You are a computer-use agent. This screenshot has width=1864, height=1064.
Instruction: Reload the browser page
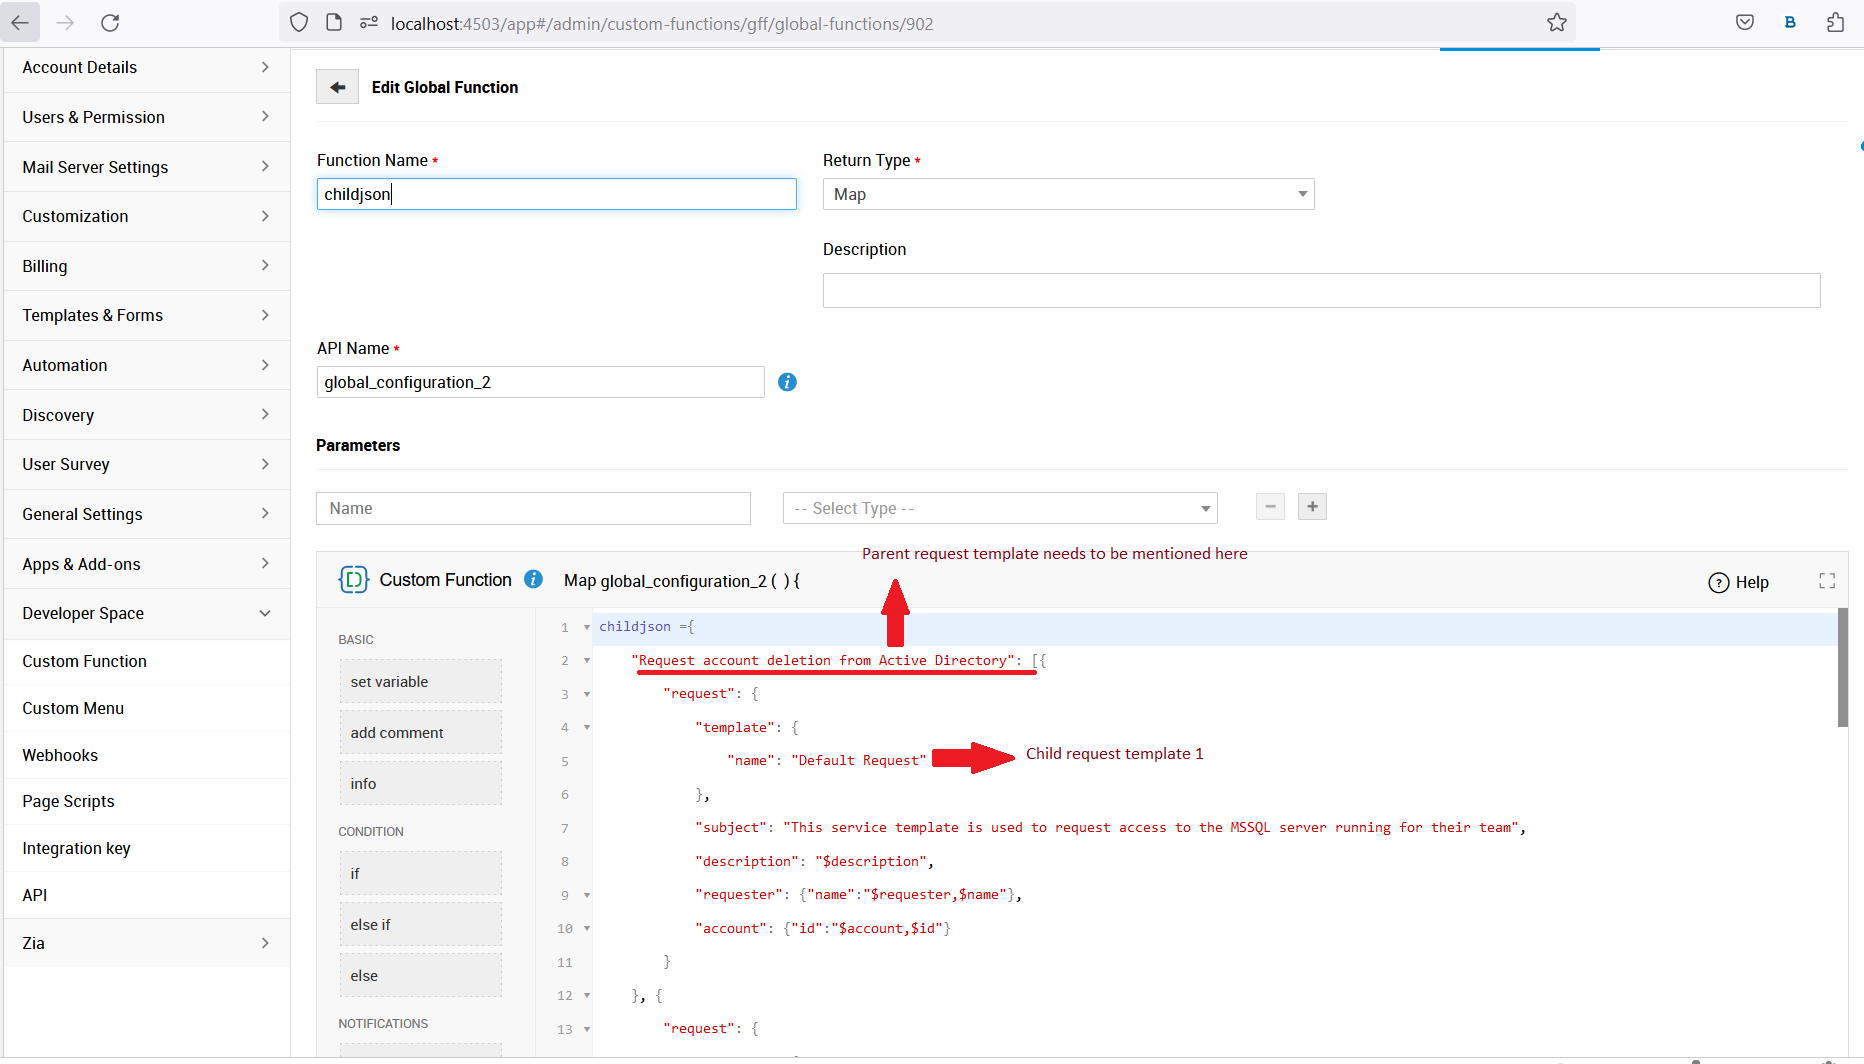110,23
